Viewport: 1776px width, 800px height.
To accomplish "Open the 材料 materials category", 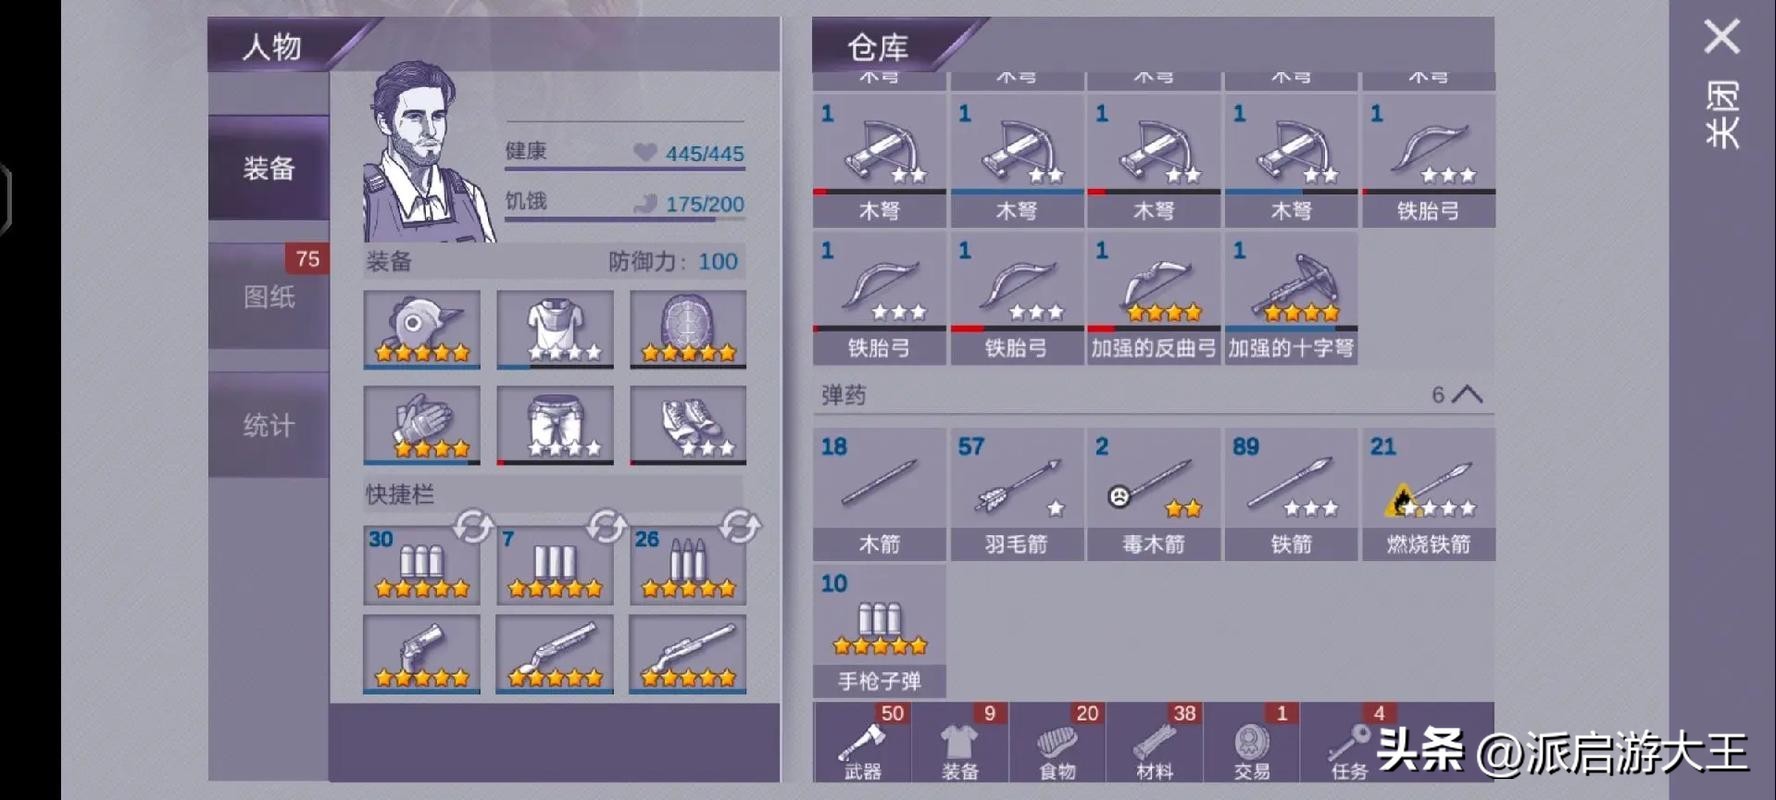I will tap(1154, 742).
